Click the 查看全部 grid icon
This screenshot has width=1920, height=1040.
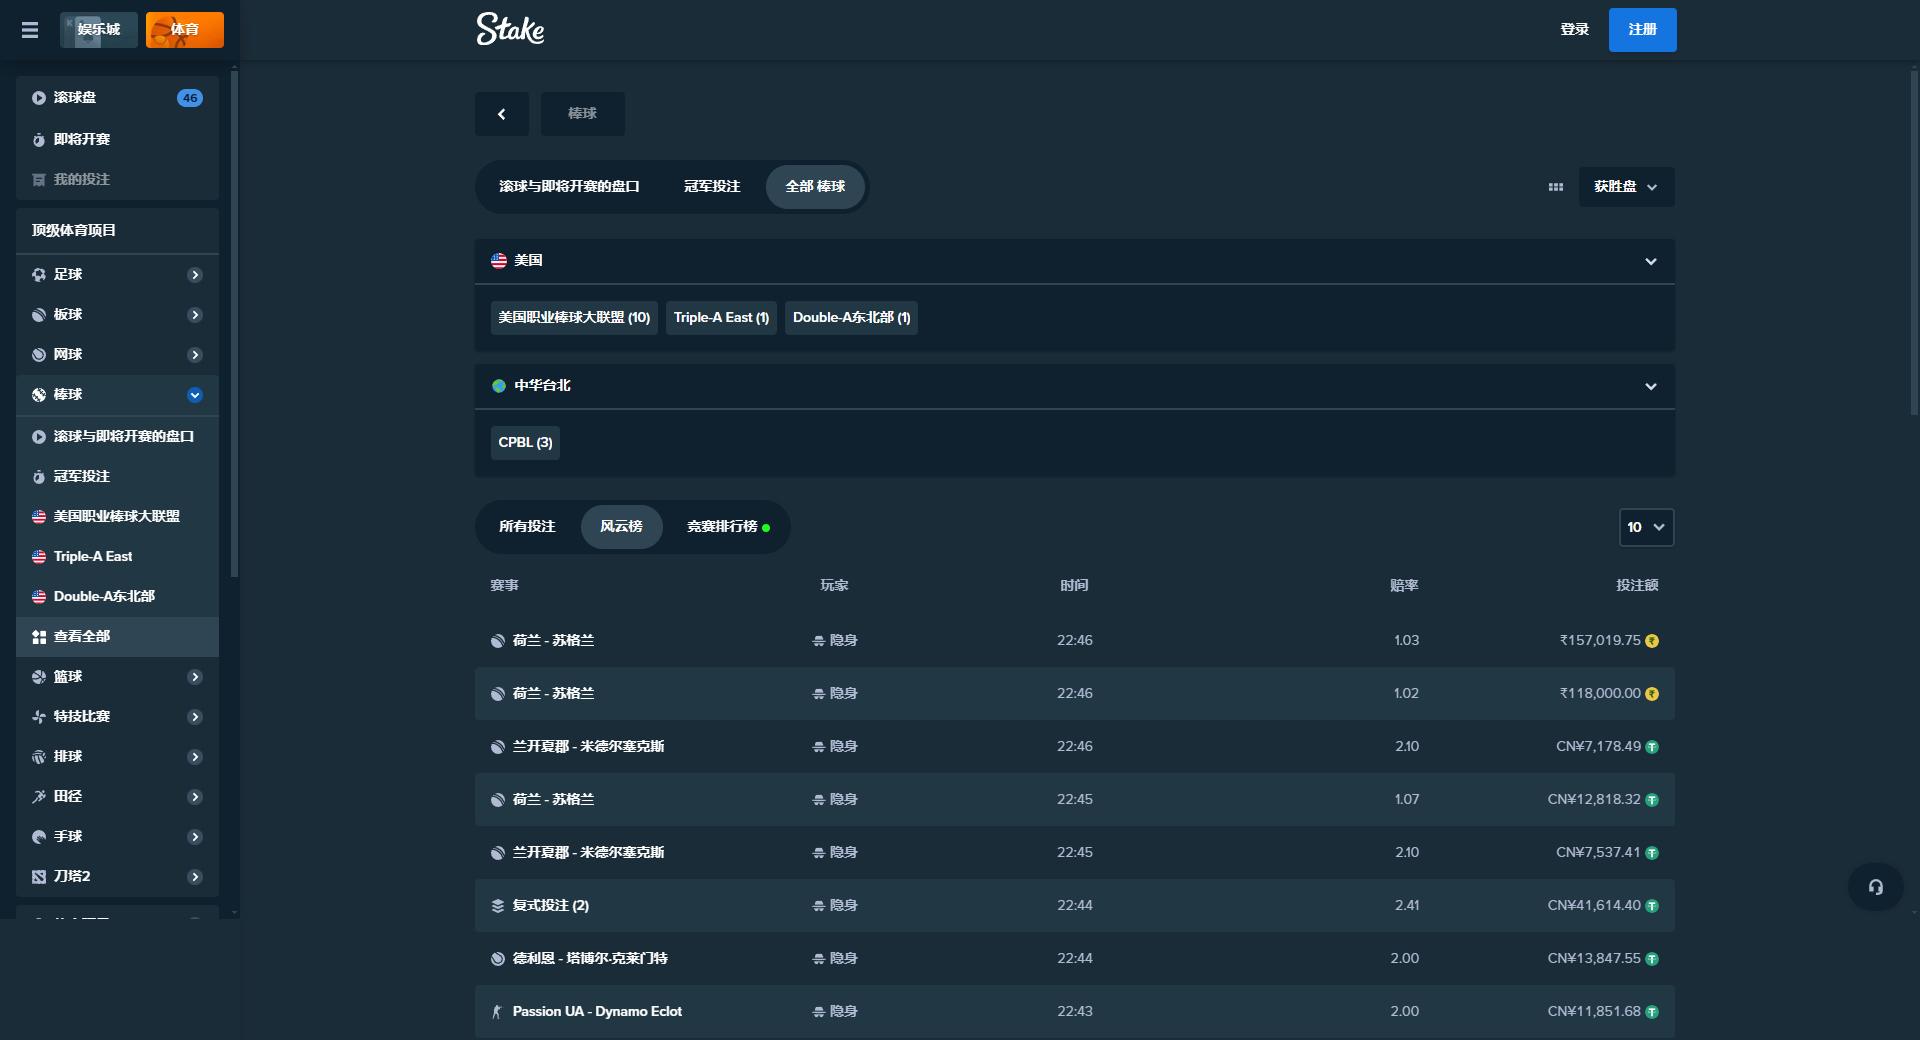(x=38, y=637)
